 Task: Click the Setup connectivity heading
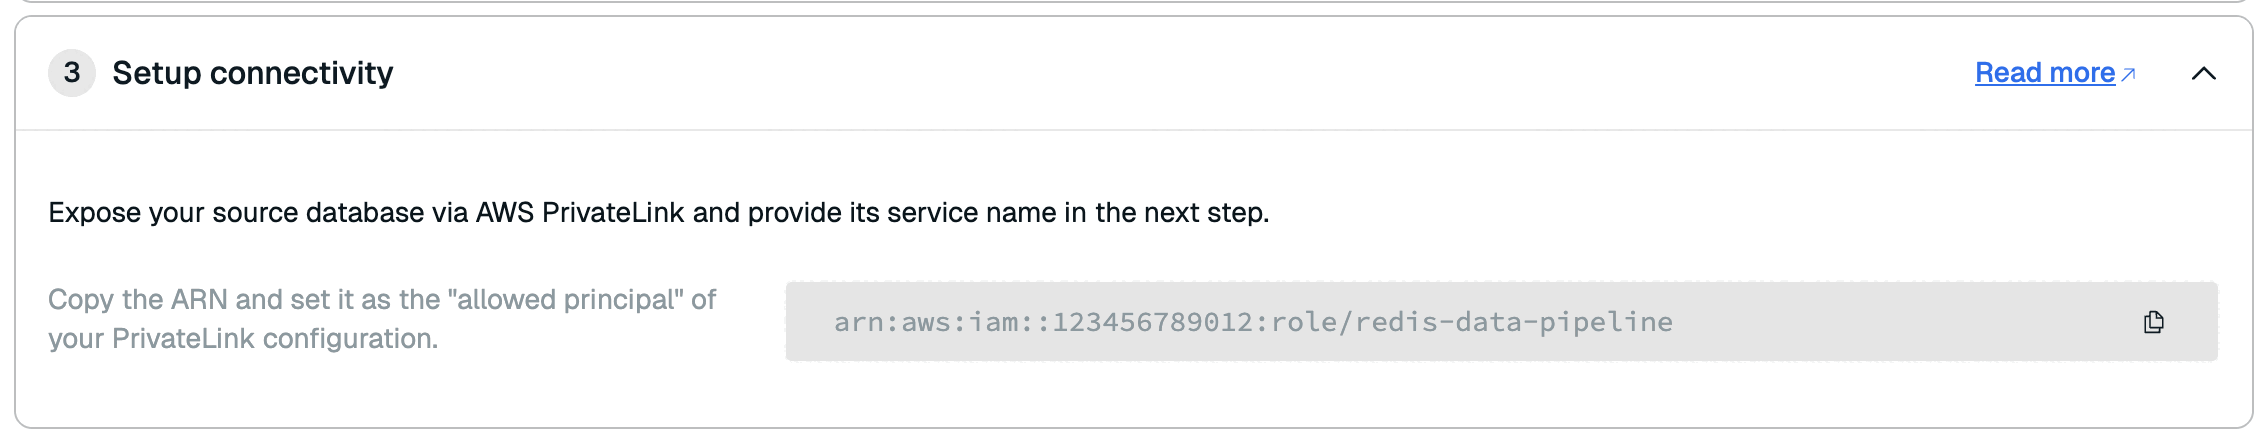(x=252, y=73)
